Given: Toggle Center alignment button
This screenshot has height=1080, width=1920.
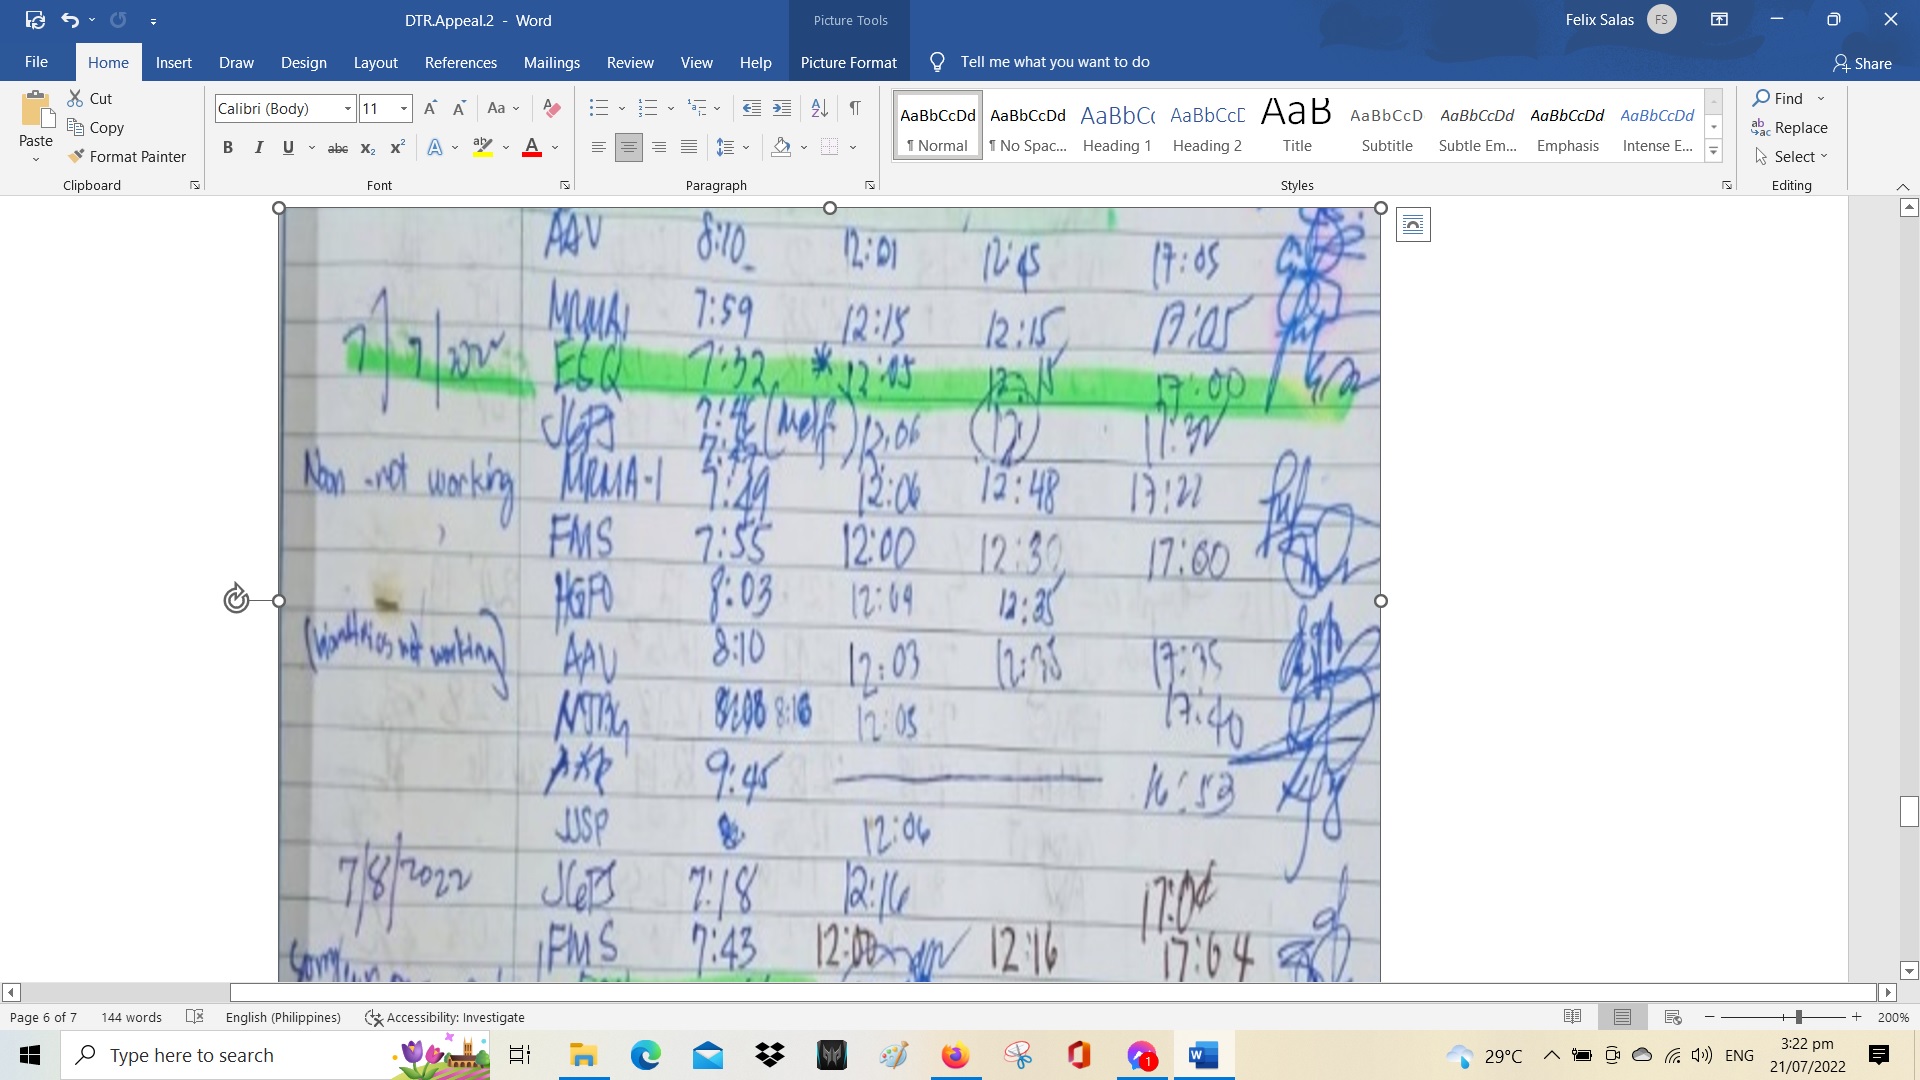Looking at the screenshot, I should coord(628,148).
